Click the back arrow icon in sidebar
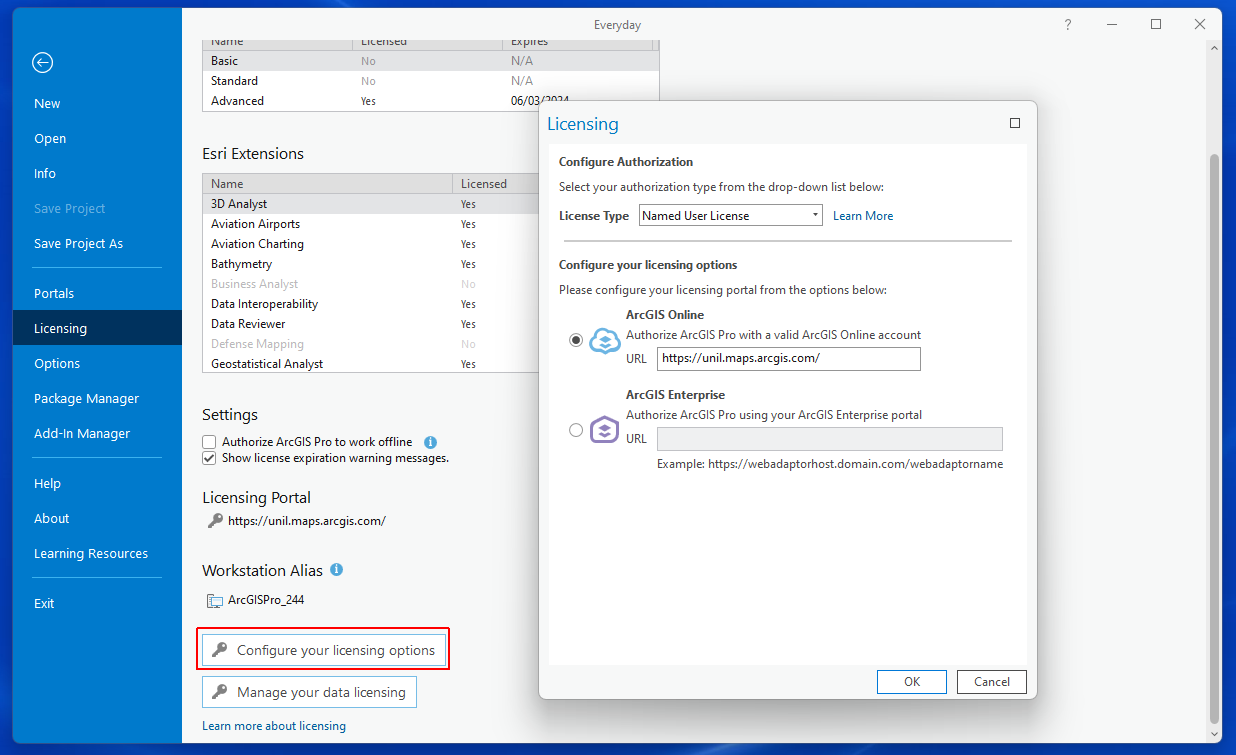The image size is (1236, 755). (42, 63)
